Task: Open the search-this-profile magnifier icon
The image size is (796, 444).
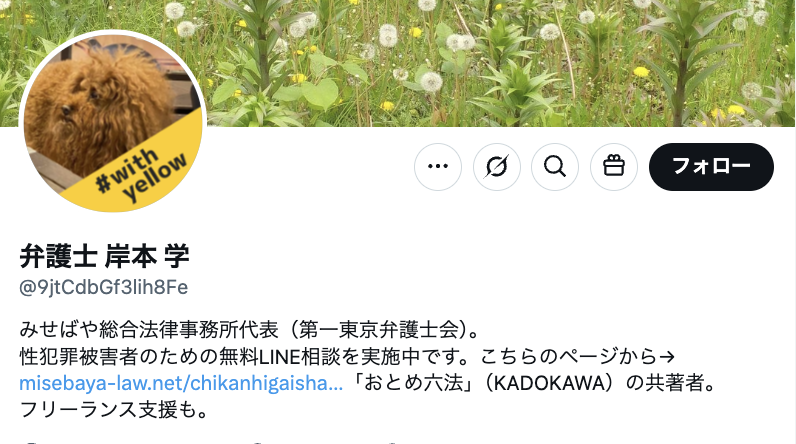Action: tap(555, 166)
